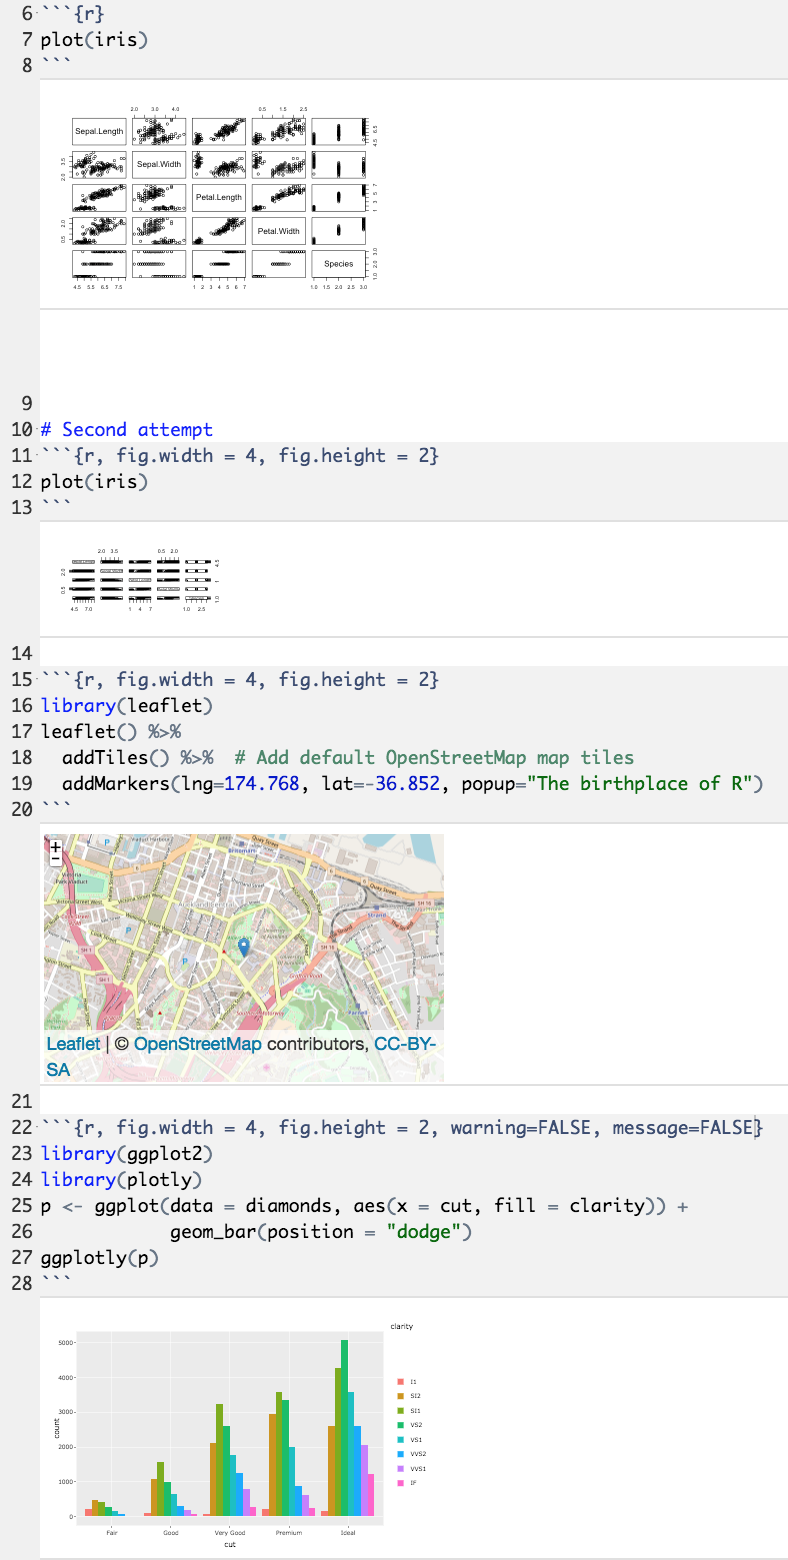
Task: Toggle the SI2 clarity legend entry
Action: (x=407, y=1395)
